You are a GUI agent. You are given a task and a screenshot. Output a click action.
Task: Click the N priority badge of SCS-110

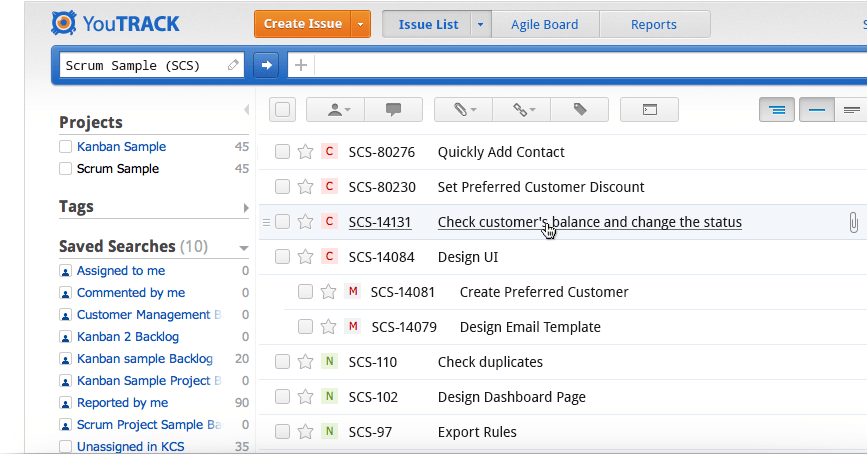click(329, 361)
